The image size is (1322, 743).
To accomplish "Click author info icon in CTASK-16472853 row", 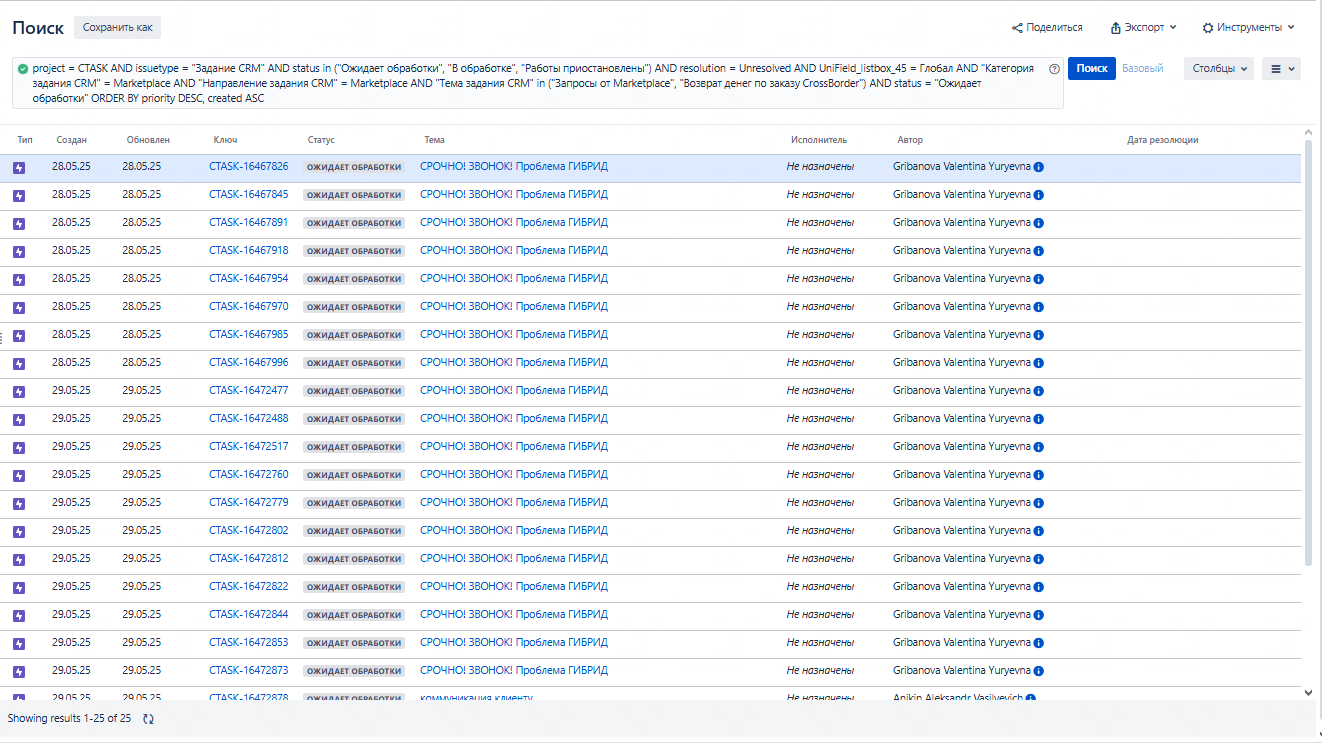I will click(x=1039, y=643).
